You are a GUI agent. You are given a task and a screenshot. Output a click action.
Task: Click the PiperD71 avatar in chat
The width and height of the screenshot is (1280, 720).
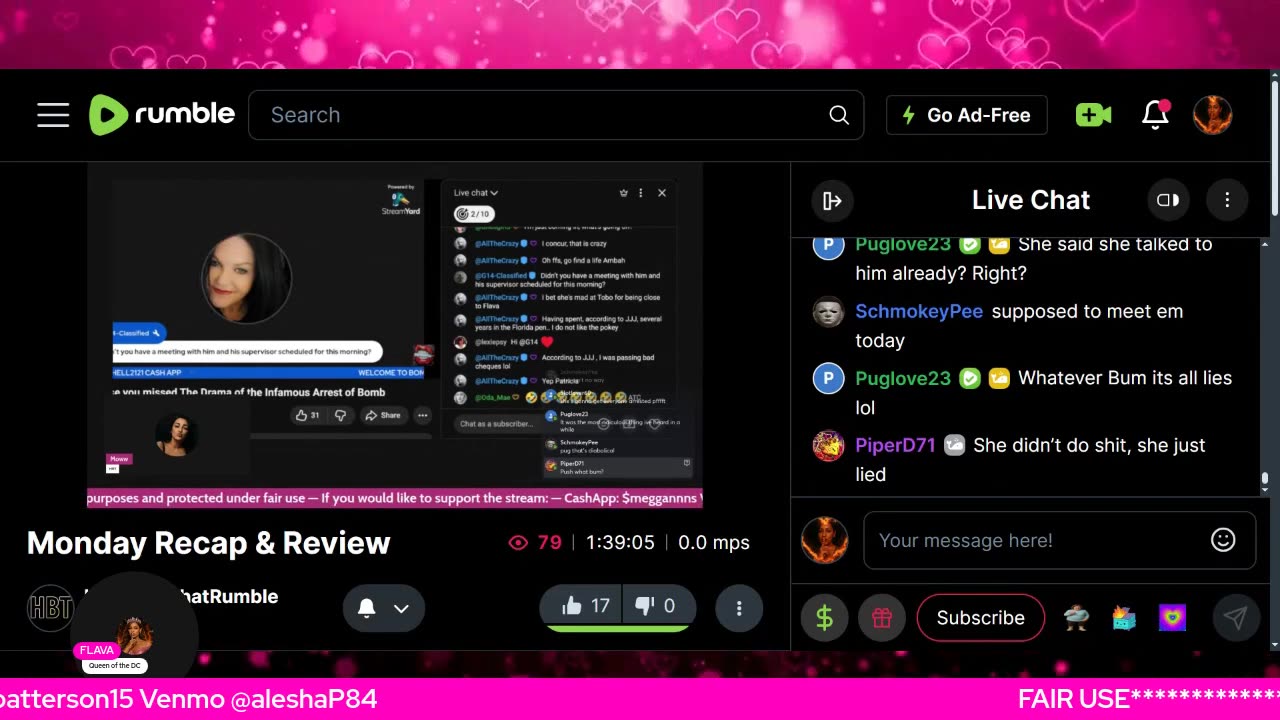coord(828,446)
